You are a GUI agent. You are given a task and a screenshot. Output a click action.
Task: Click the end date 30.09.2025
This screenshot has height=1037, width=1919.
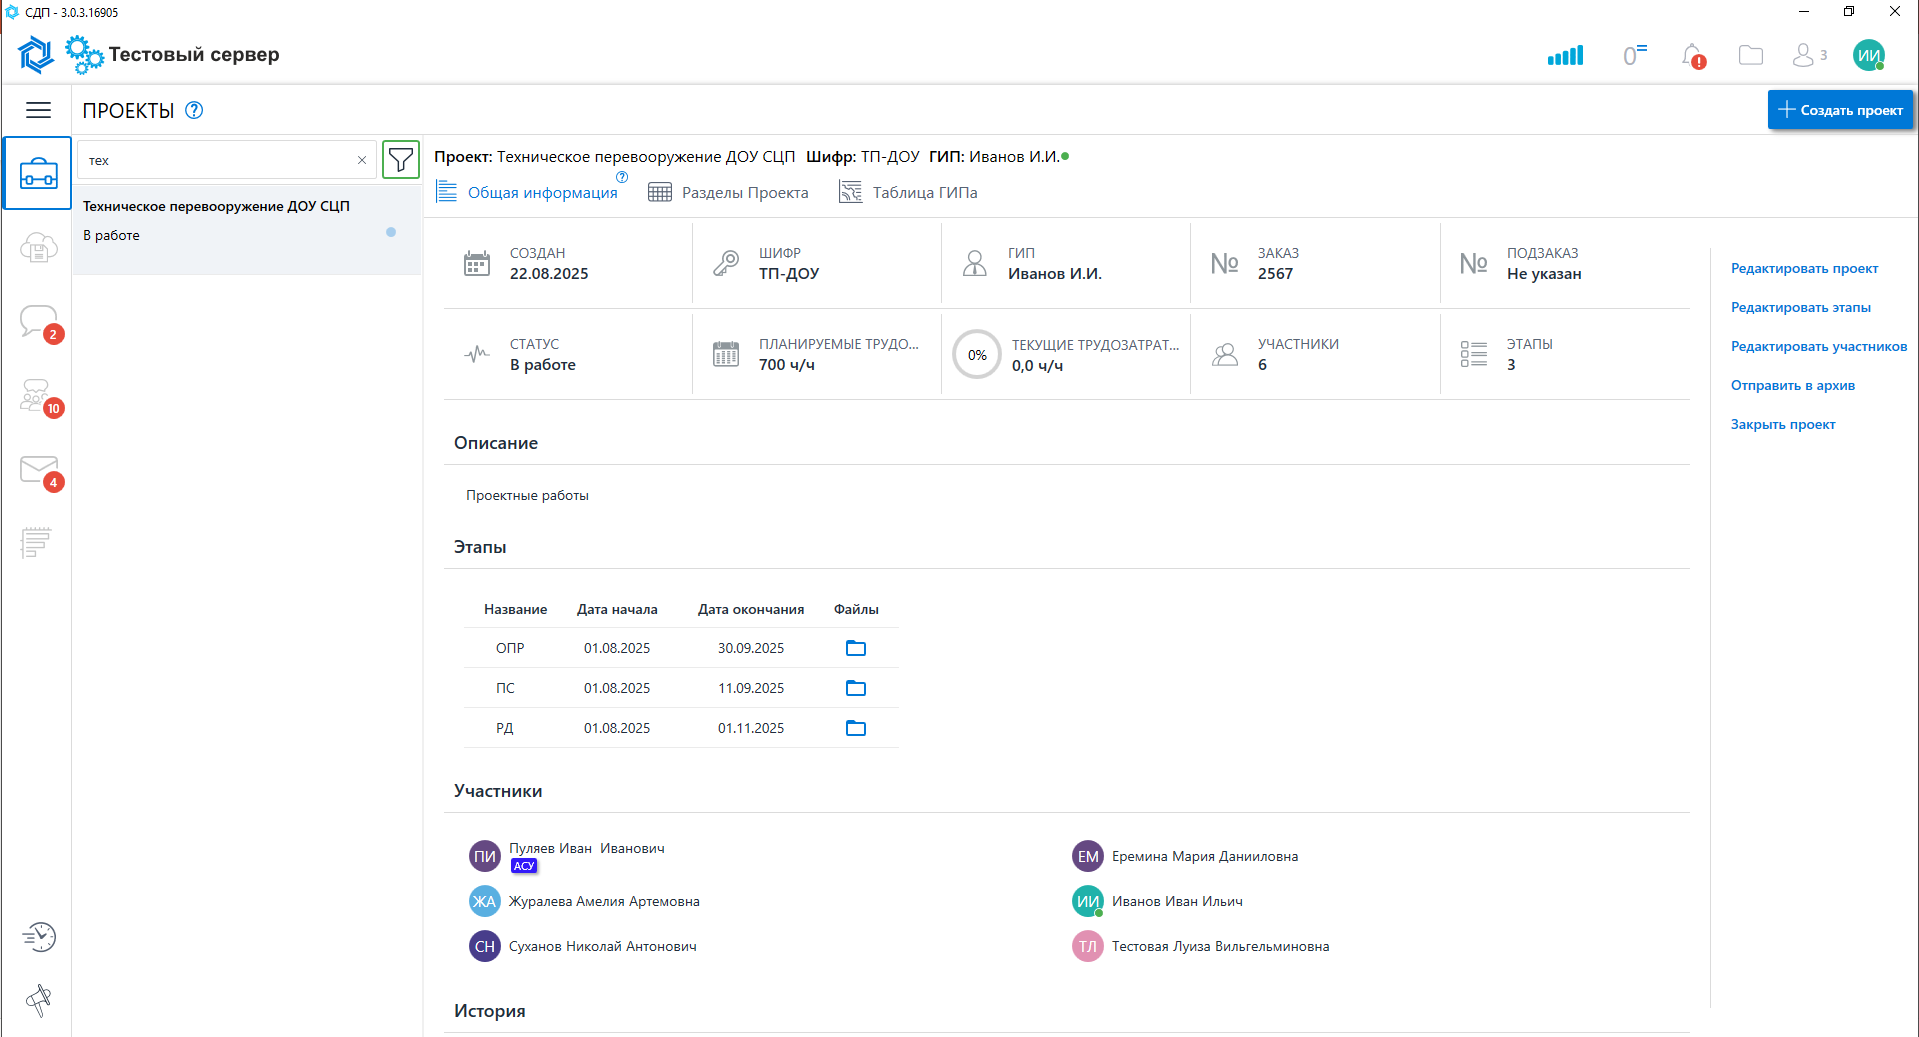tap(751, 648)
